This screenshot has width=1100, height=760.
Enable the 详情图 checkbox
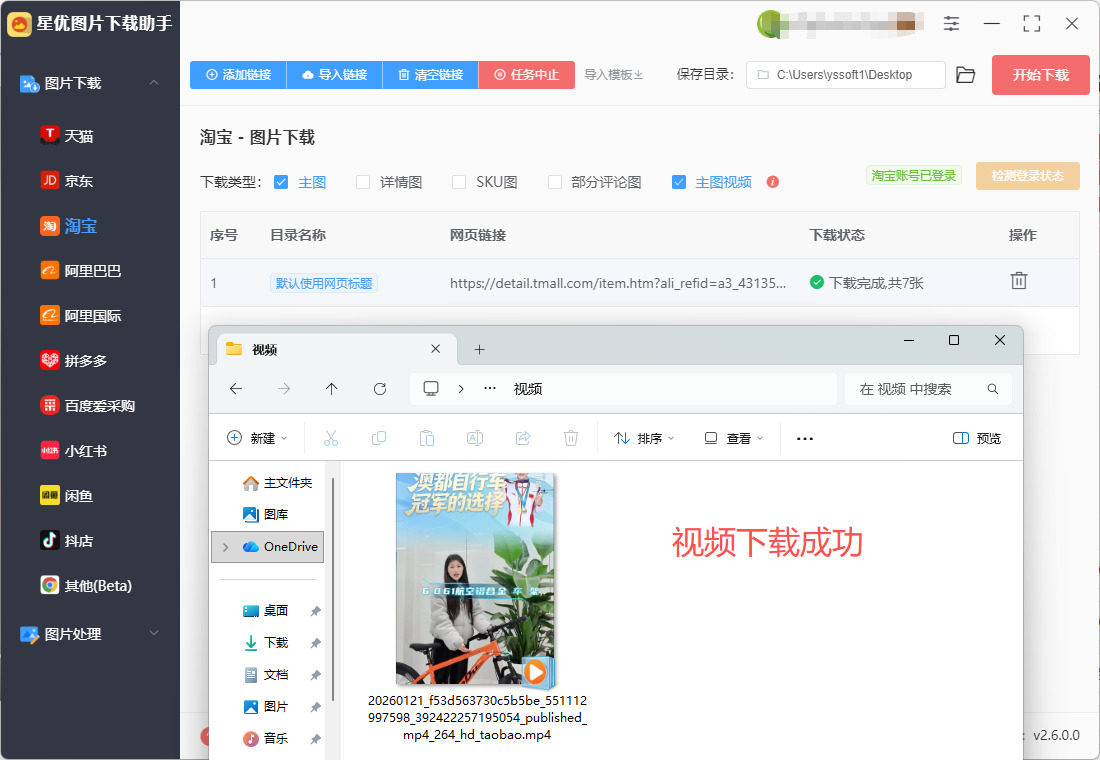tap(363, 182)
